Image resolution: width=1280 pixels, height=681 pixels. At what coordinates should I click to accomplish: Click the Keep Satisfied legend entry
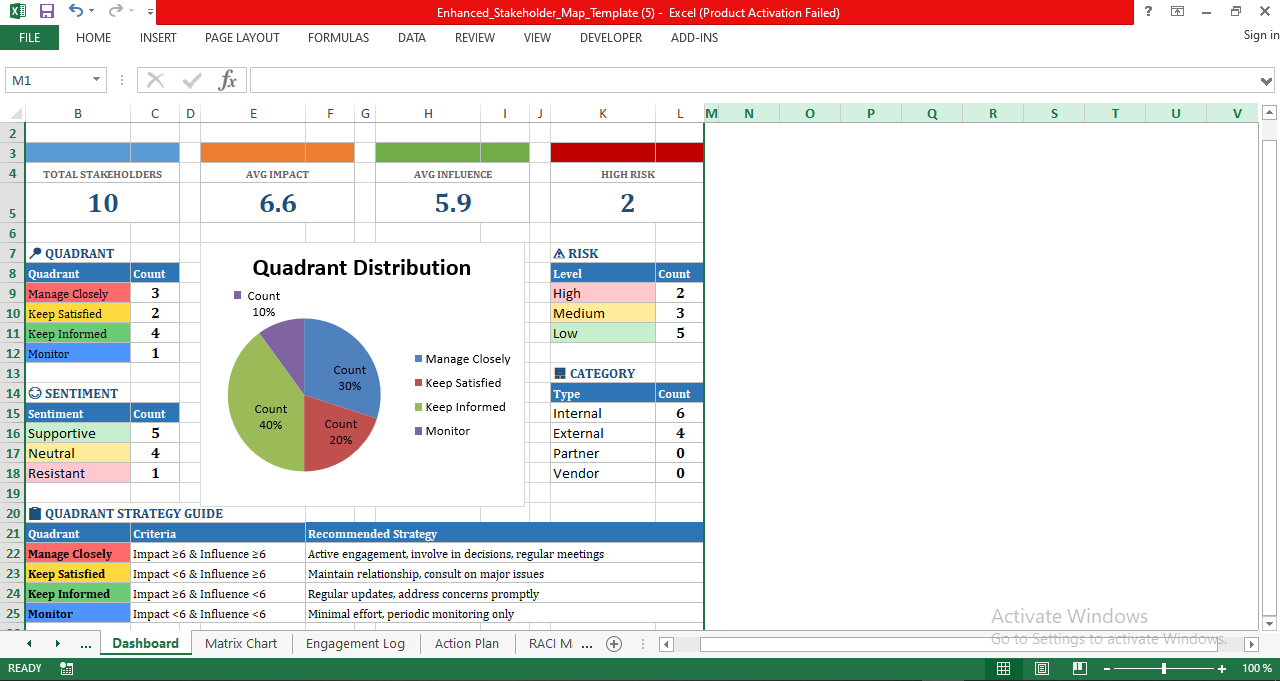(x=457, y=383)
